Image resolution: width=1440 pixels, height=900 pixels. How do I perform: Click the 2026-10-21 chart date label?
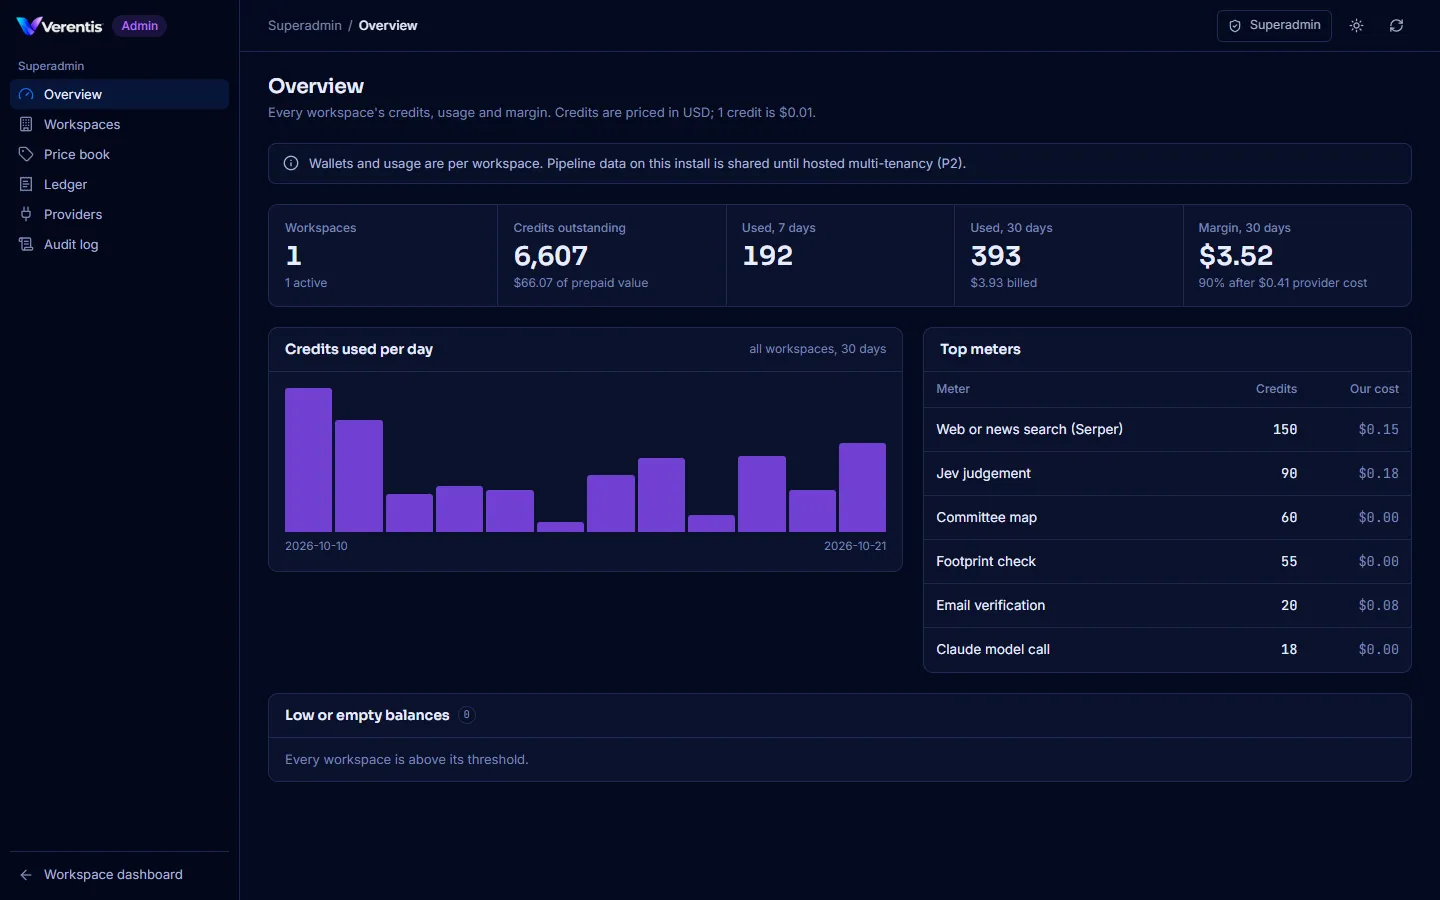(855, 546)
